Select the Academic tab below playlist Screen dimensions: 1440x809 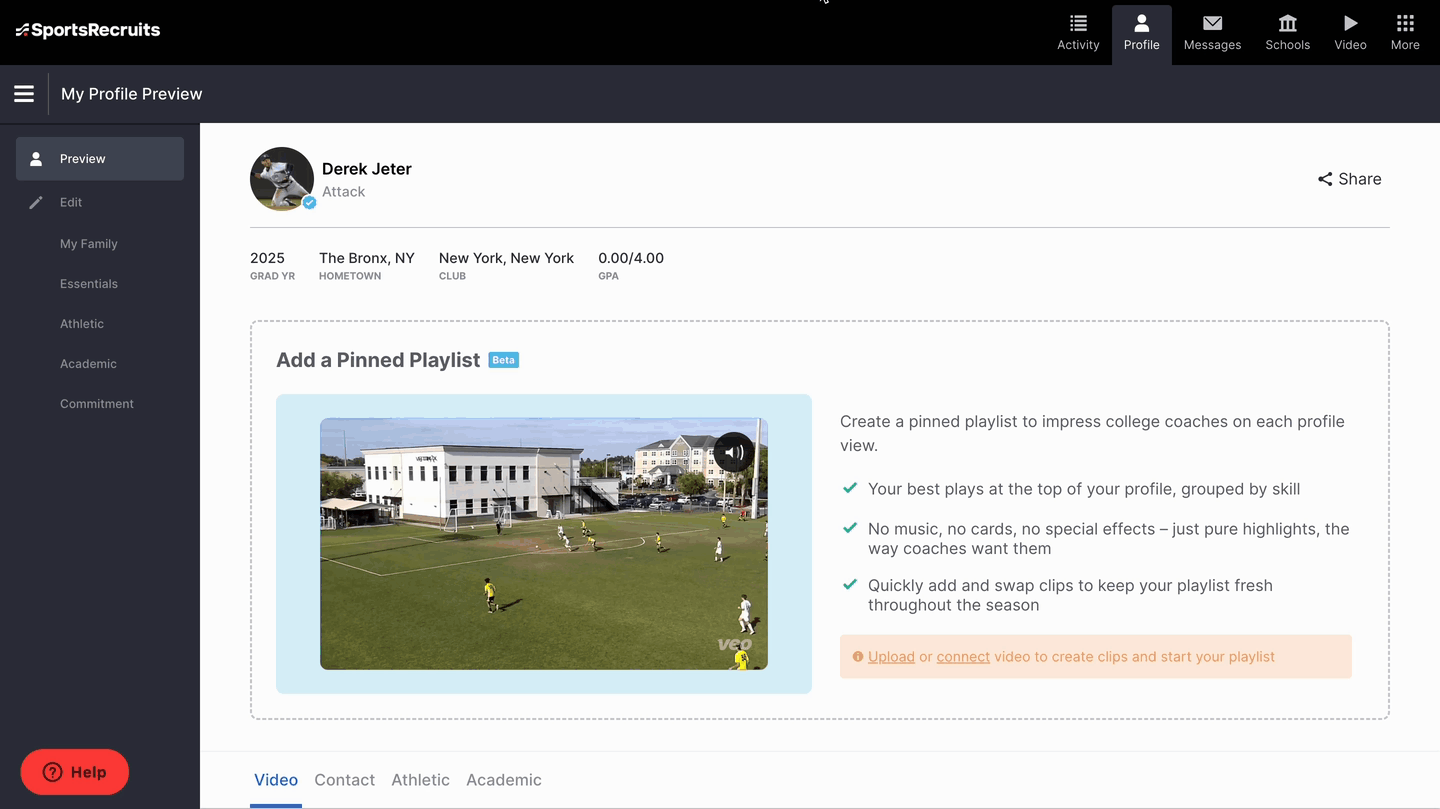point(503,780)
